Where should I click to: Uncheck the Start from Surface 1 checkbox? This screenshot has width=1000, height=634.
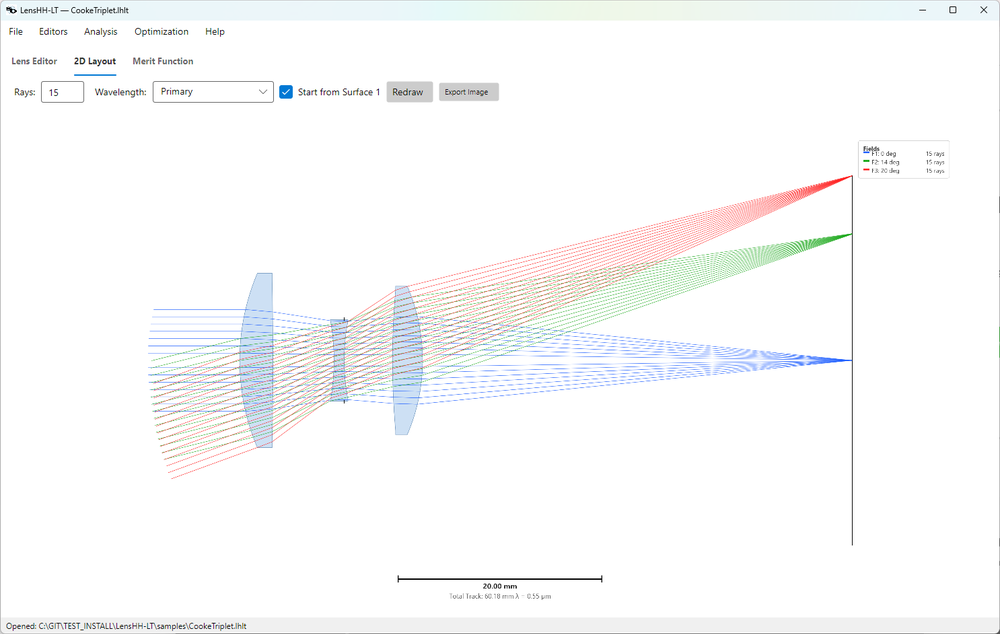(286, 92)
